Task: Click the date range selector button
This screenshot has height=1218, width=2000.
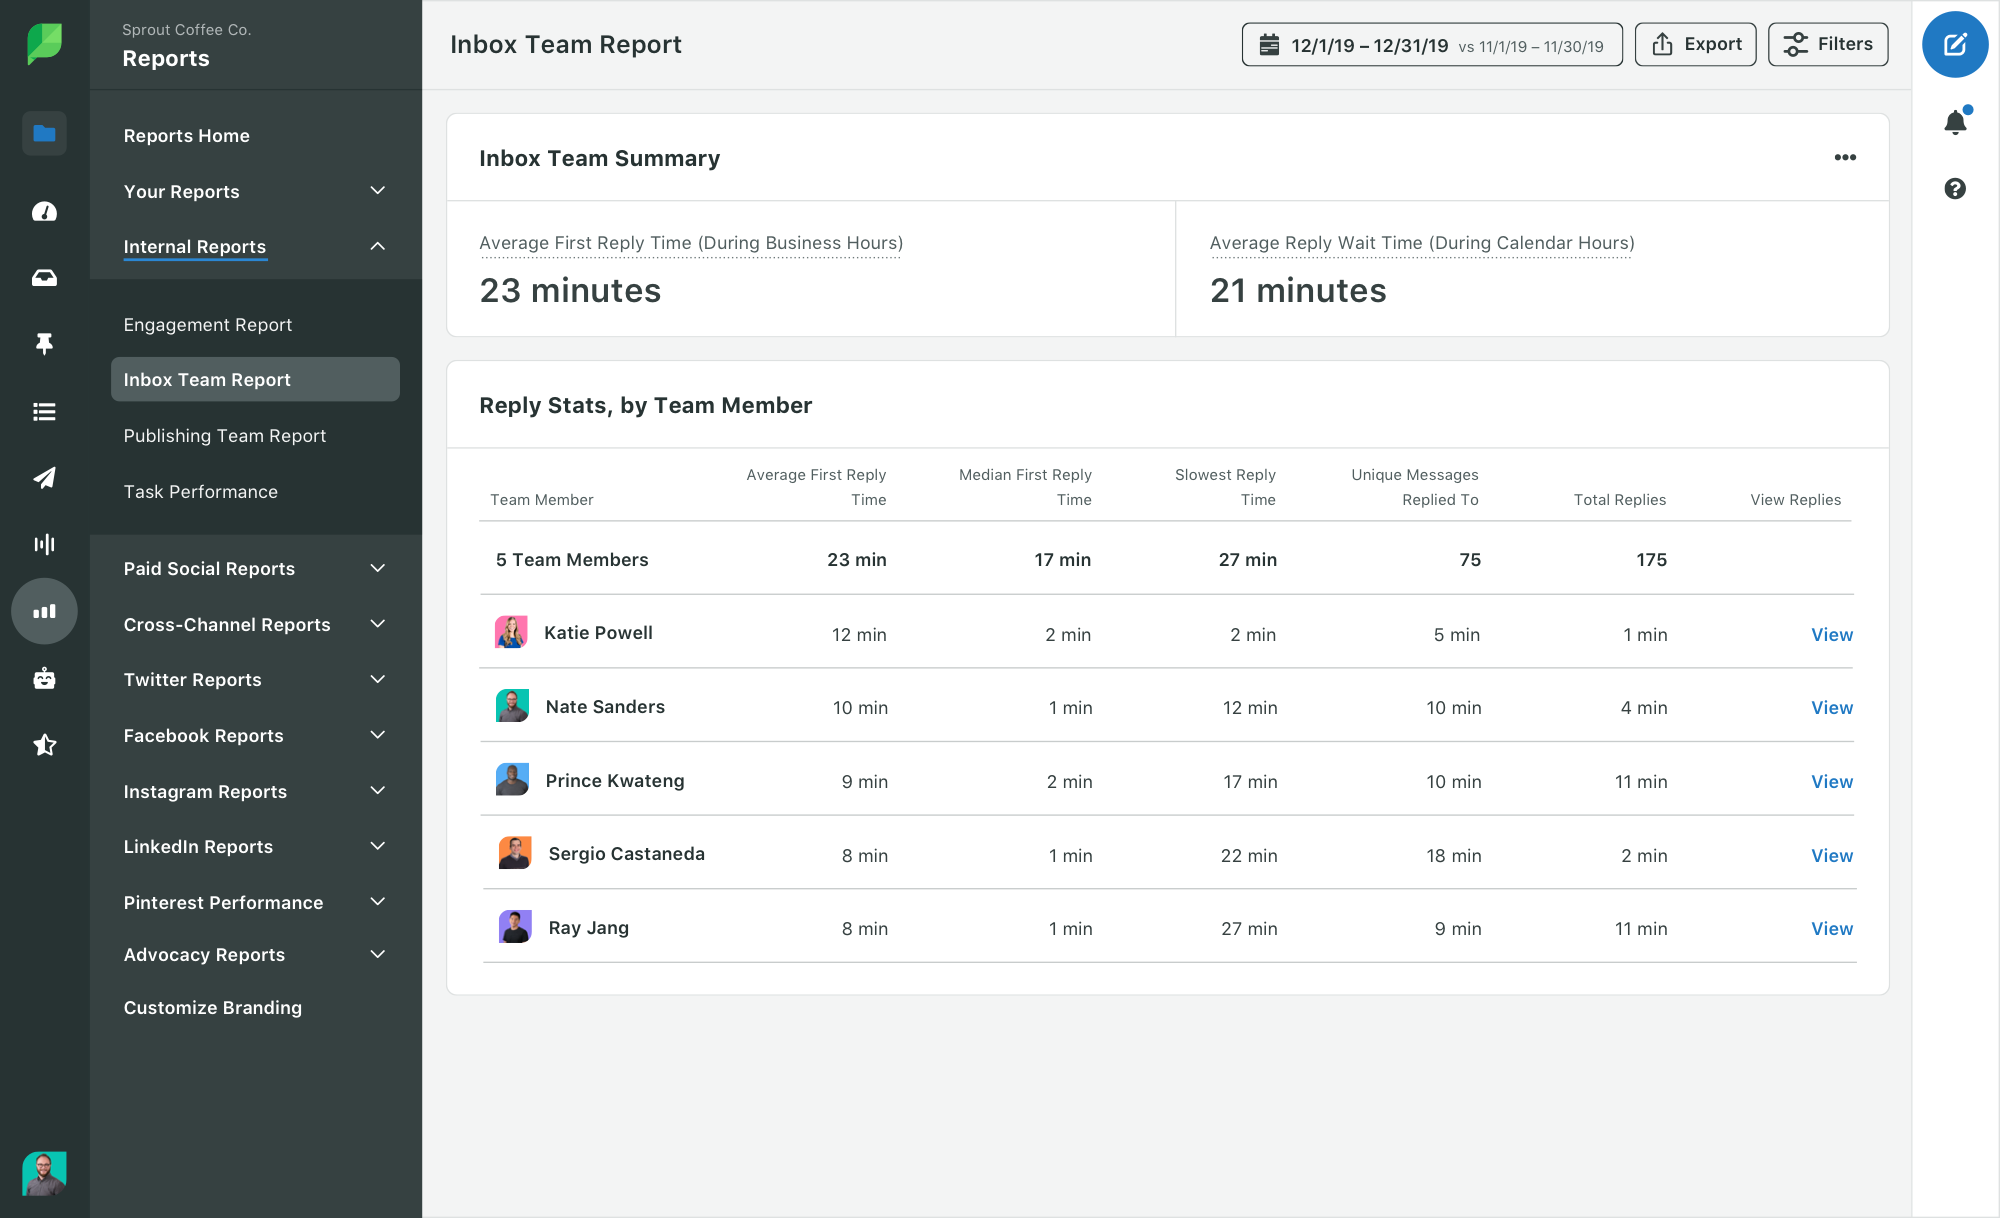Action: click(1430, 43)
